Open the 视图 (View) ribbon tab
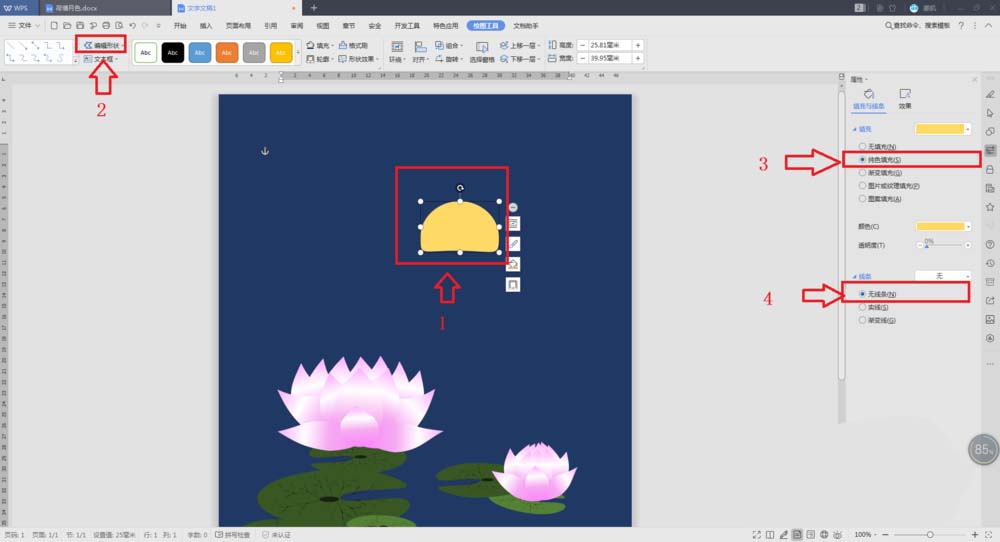The height and width of the screenshot is (542, 1000). tap(323, 26)
